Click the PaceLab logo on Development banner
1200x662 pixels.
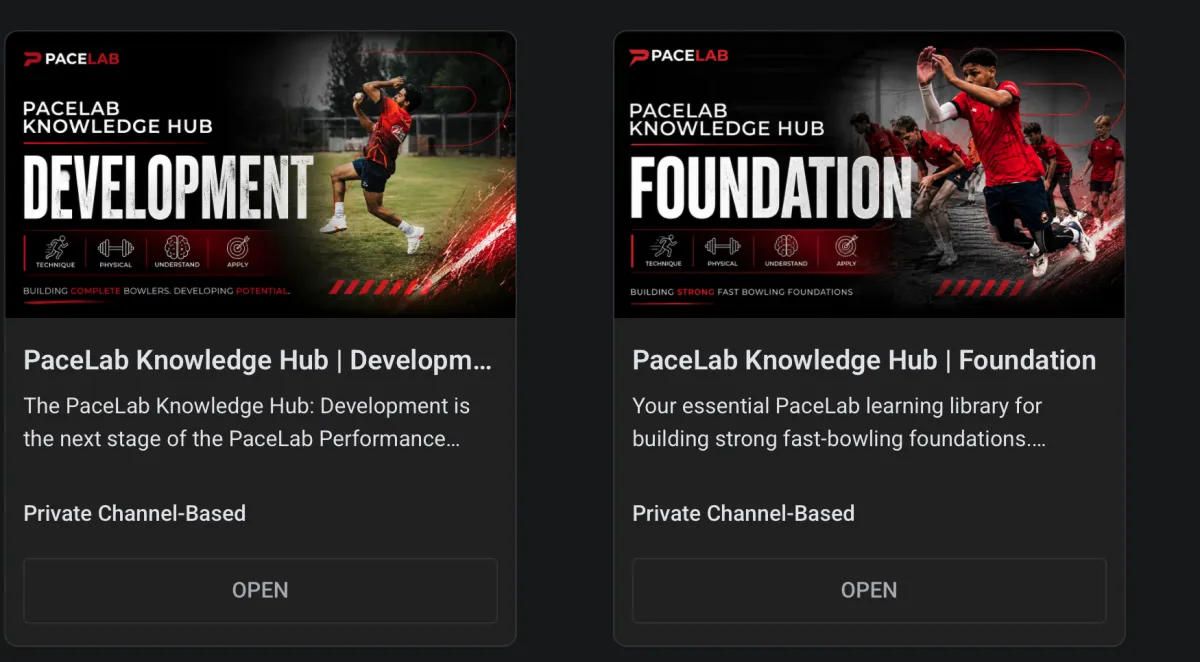71,59
